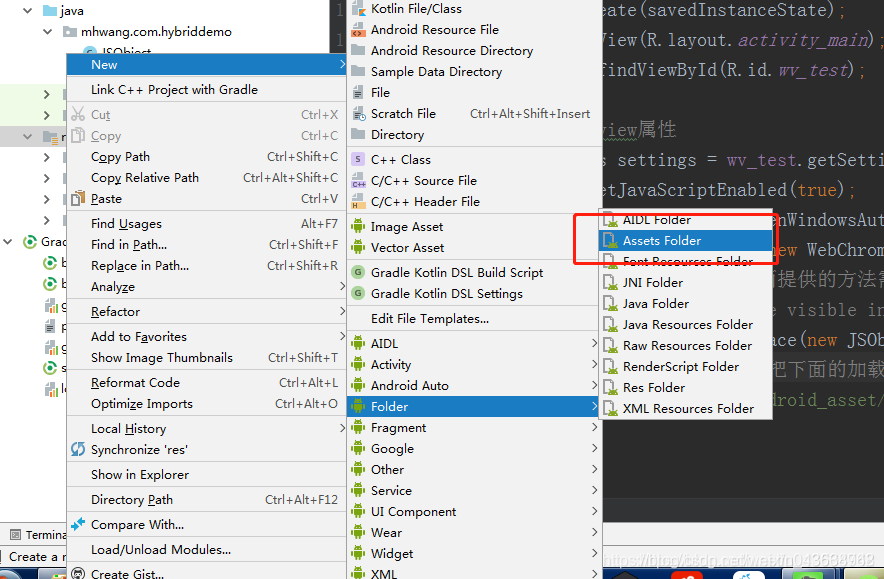Select Copy Path menu entry

(x=206, y=157)
